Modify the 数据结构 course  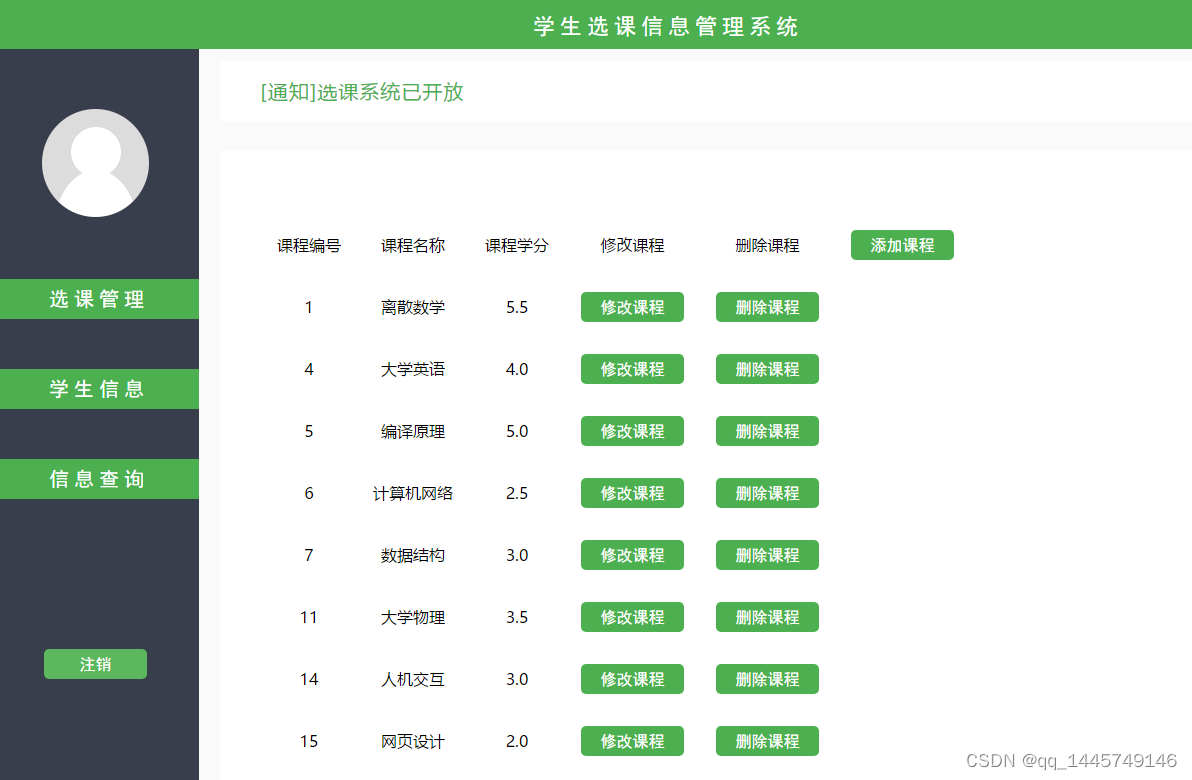pyautogui.click(x=632, y=555)
